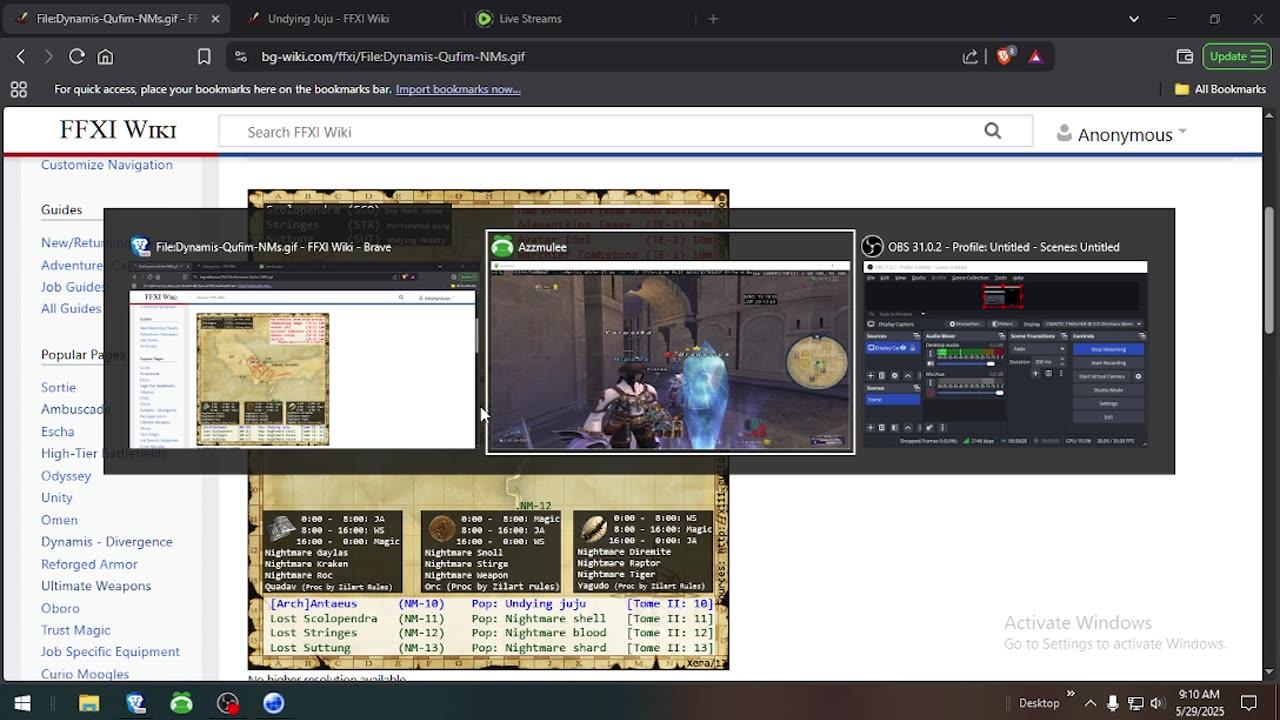Open the Omen sidebar link
The width and height of the screenshot is (1280, 720).
pos(59,520)
